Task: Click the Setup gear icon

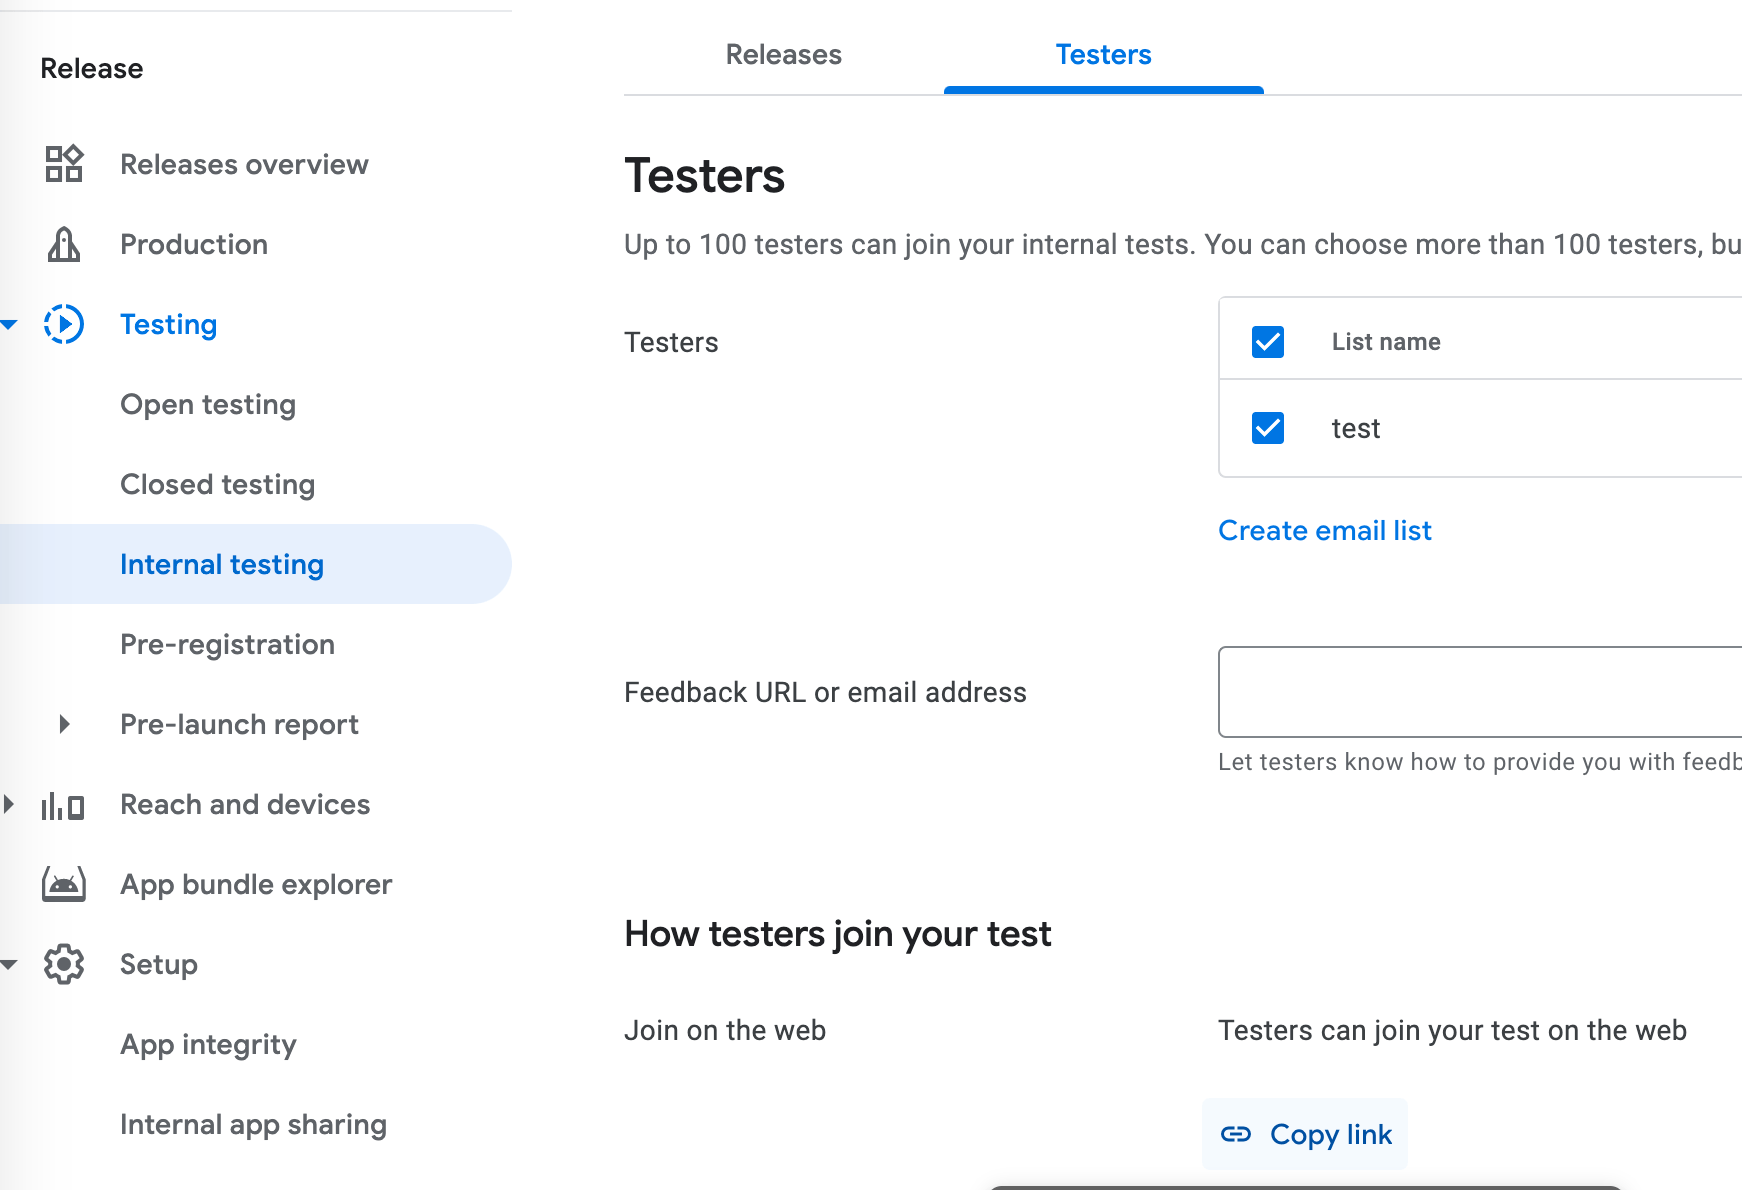Action: [x=64, y=964]
